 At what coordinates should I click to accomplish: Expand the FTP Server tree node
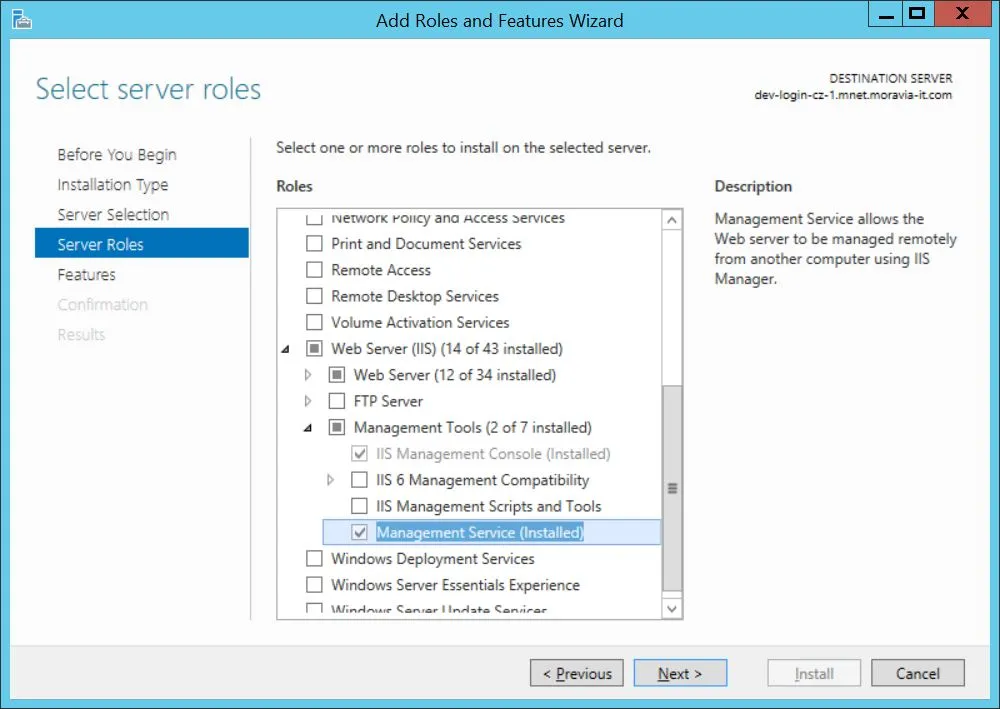point(308,401)
